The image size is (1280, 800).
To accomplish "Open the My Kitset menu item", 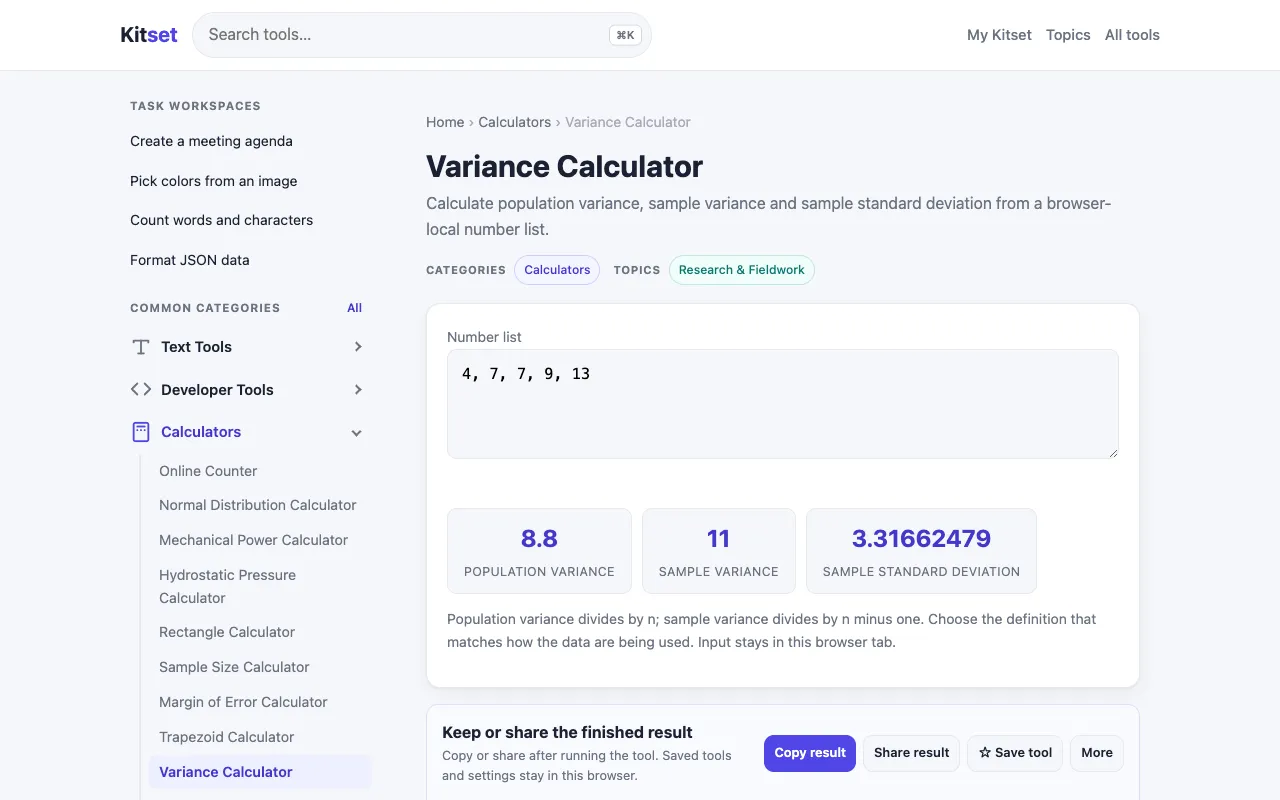I will pyautogui.click(x=999, y=35).
